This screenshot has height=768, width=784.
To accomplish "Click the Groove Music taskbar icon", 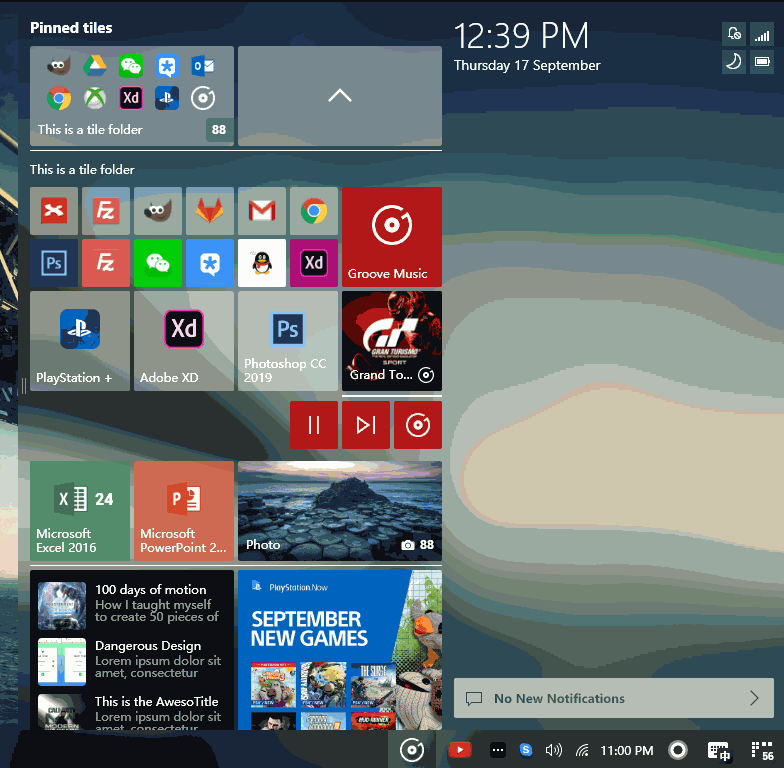I will 412,750.
